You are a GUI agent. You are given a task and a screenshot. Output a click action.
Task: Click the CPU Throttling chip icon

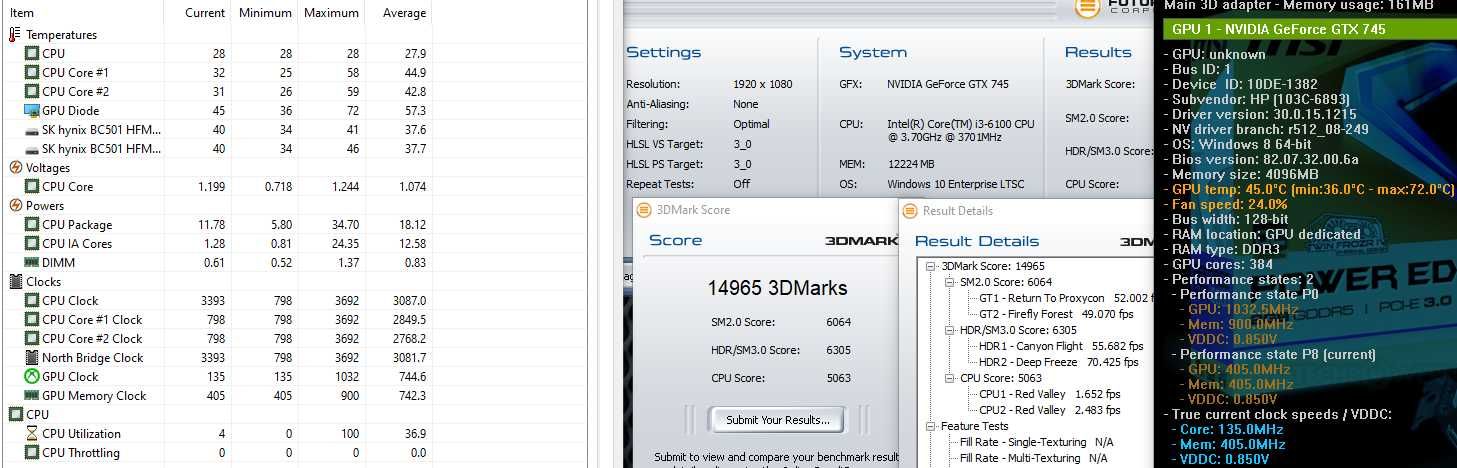(x=31, y=453)
